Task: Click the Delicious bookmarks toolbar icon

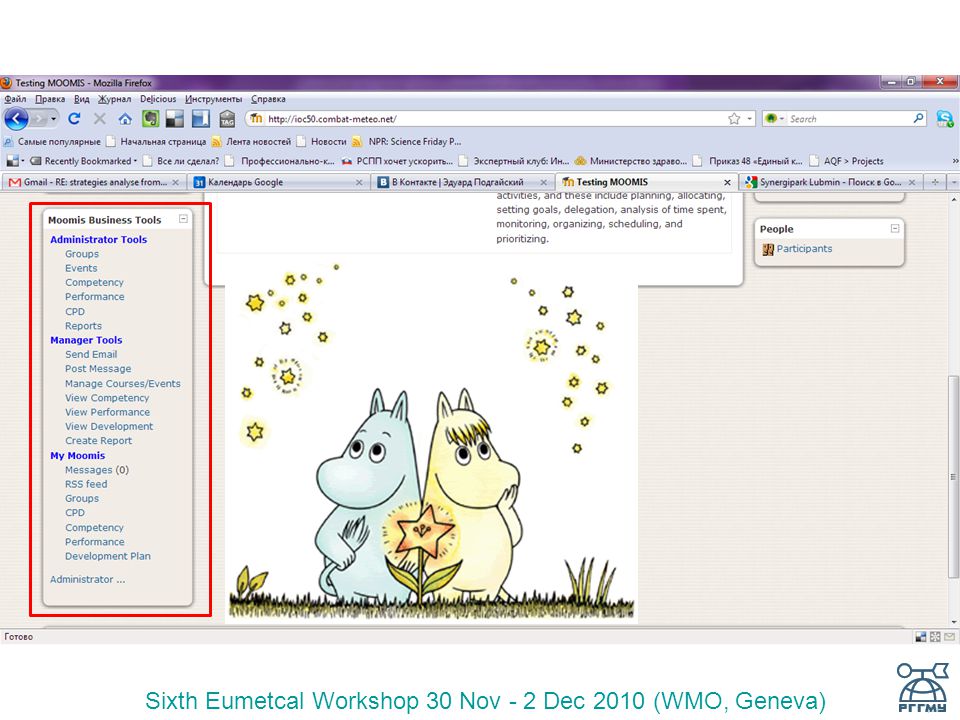Action: [175, 119]
